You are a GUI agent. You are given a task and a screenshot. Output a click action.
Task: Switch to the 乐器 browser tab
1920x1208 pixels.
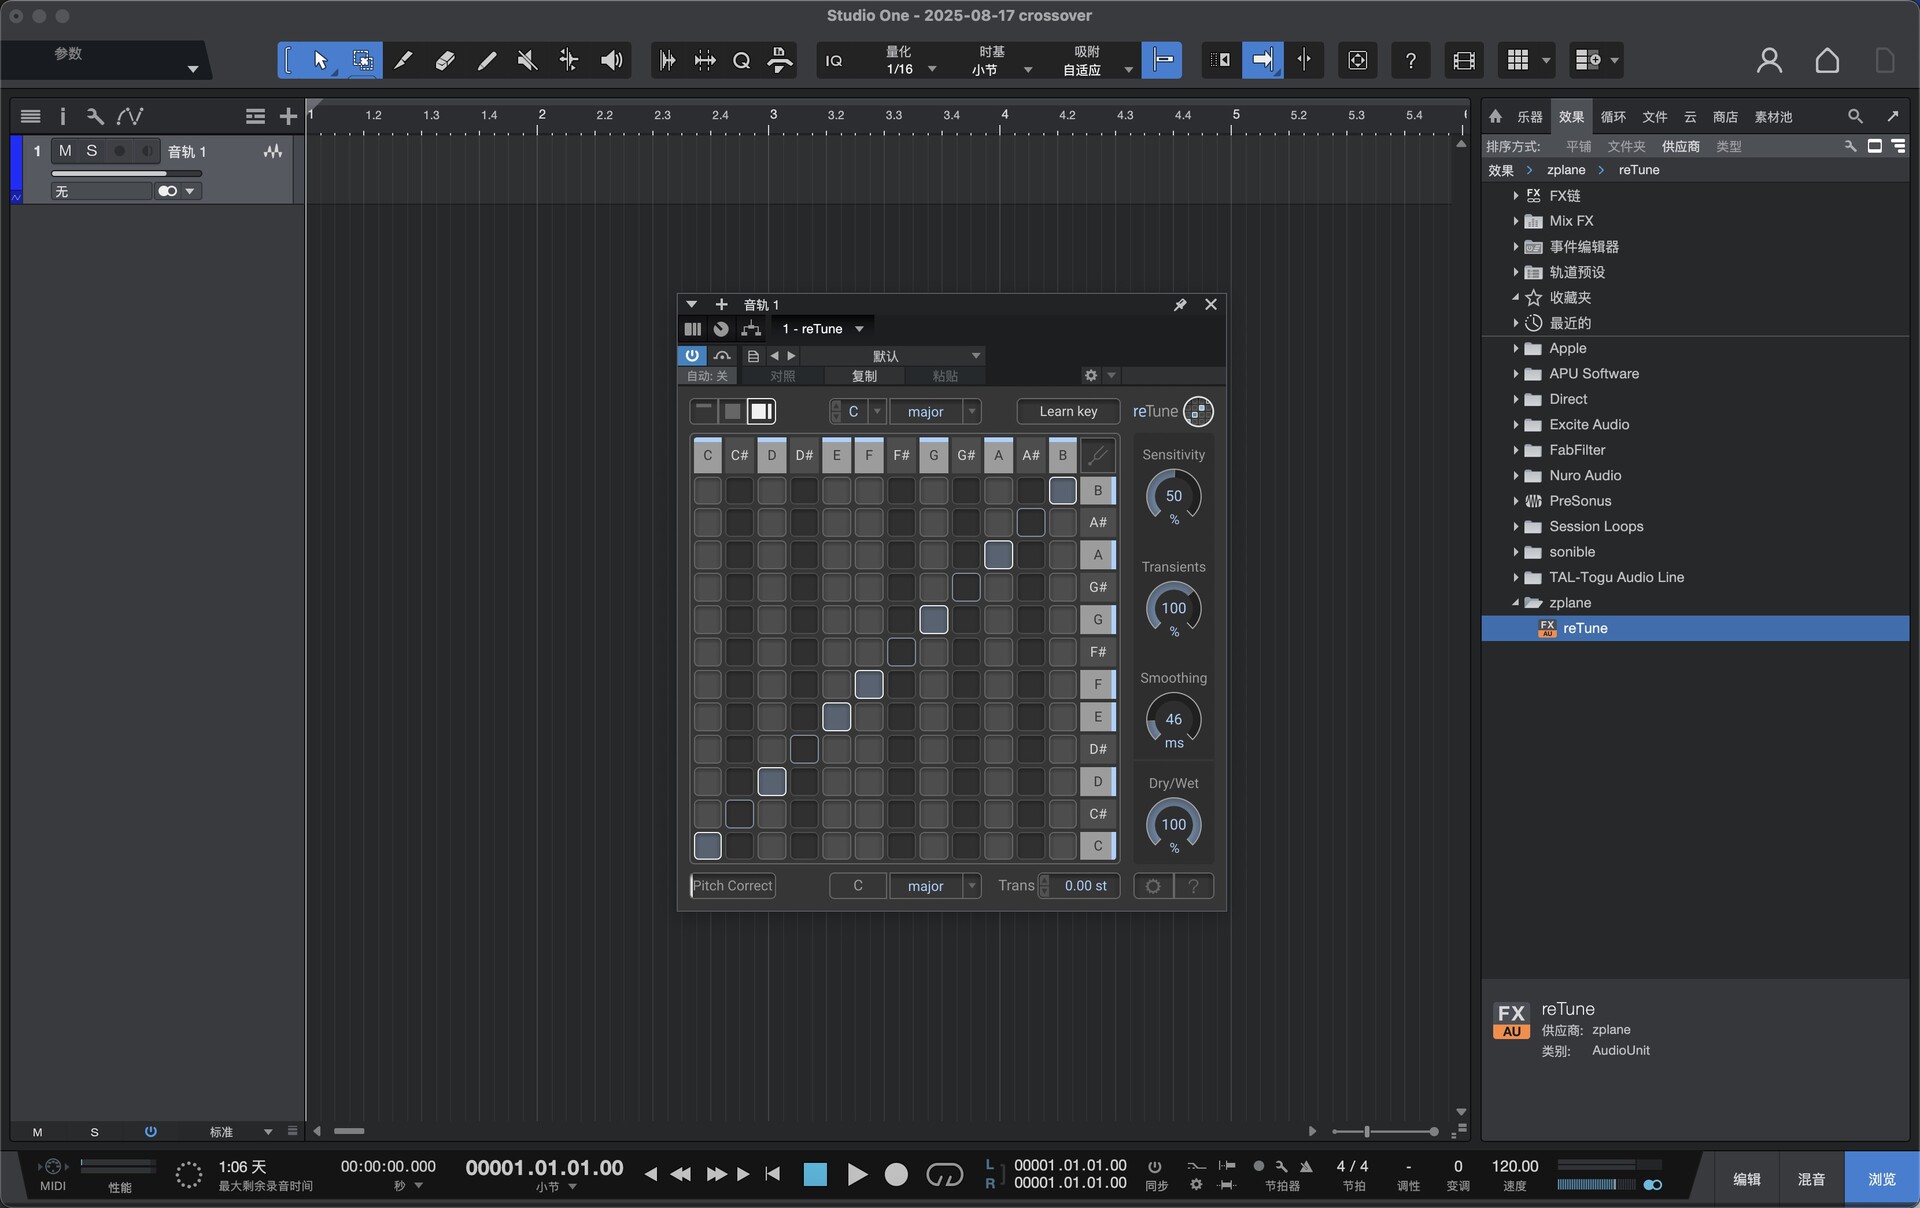pos(1529,117)
